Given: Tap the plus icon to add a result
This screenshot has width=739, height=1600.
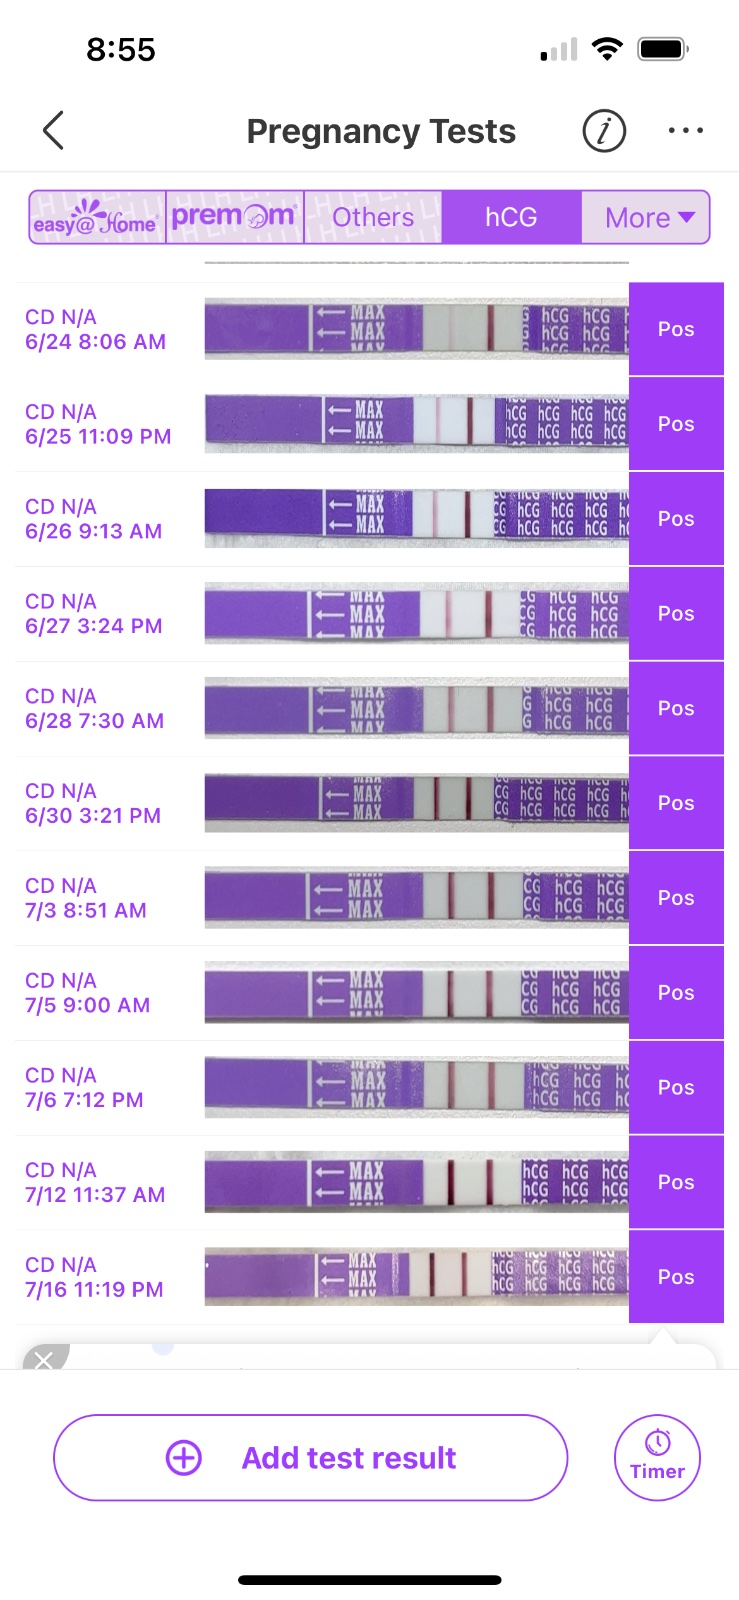Looking at the screenshot, I should [183, 1458].
